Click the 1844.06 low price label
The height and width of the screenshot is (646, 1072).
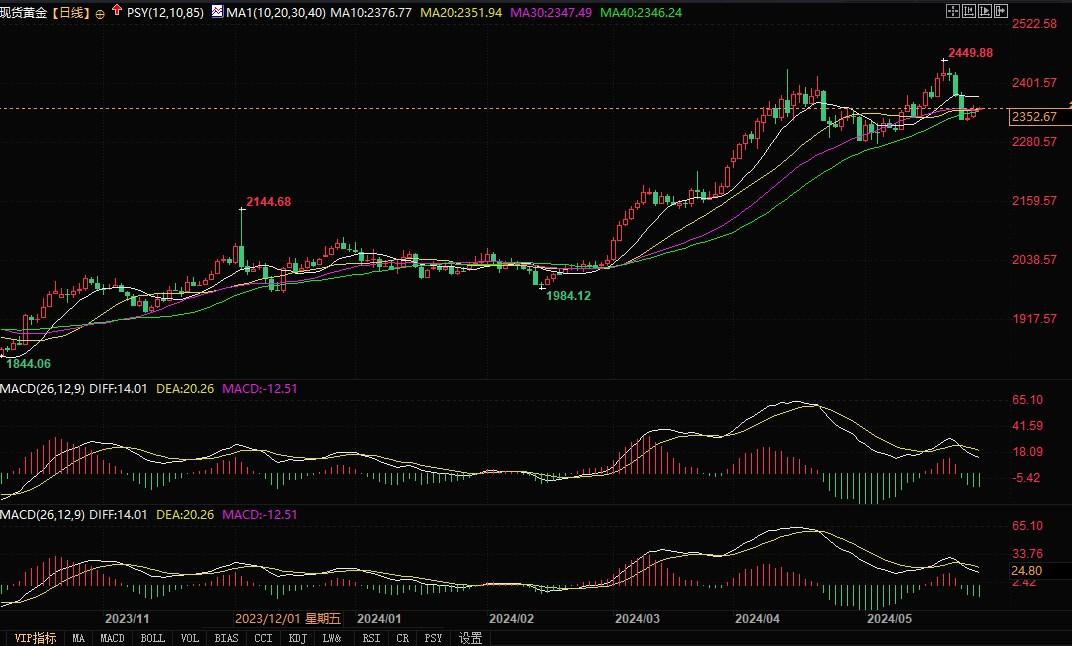[28, 364]
